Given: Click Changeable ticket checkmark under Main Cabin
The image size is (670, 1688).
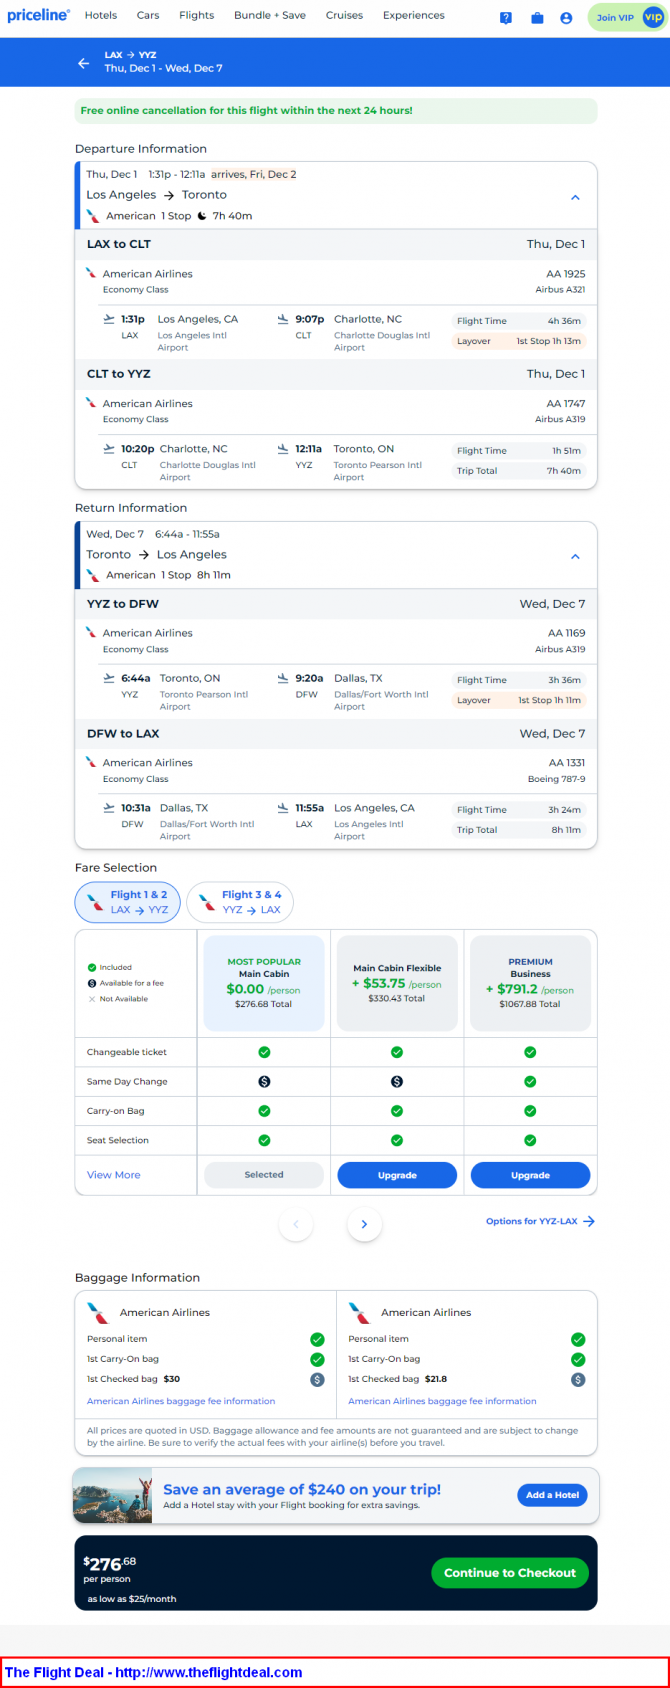Looking at the screenshot, I should pyautogui.click(x=264, y=1052).
